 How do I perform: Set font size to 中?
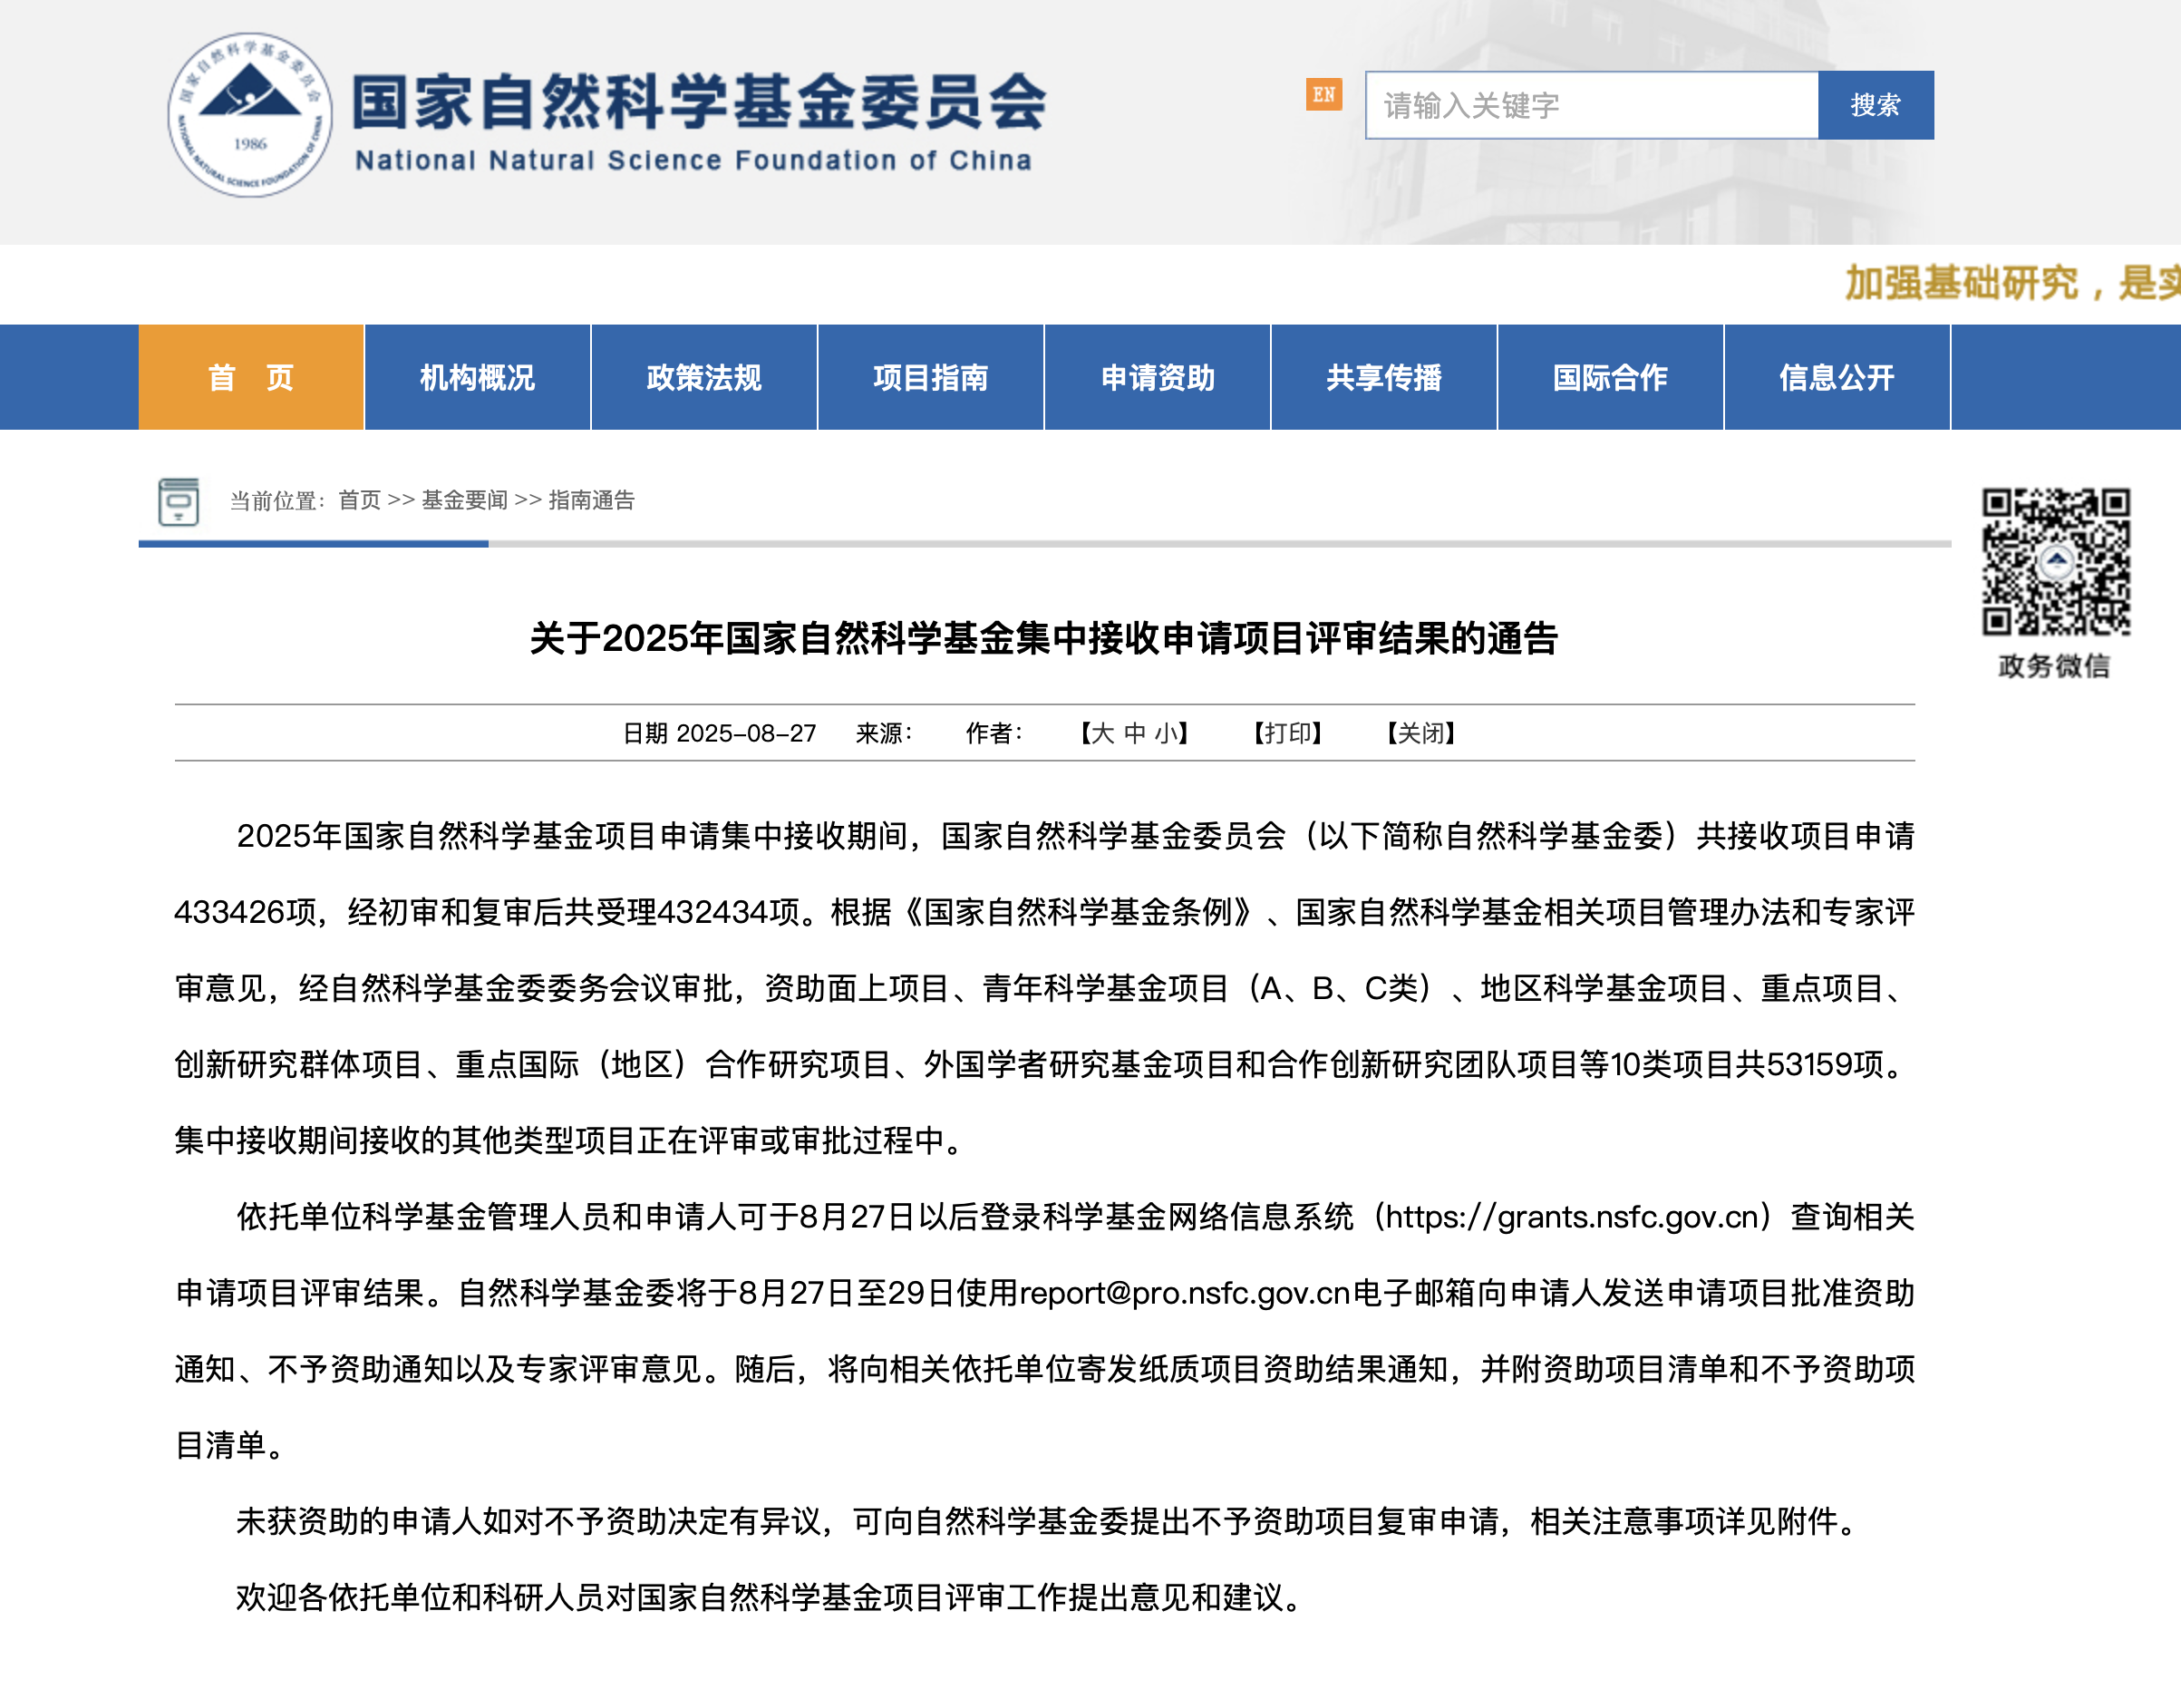[1134, 733]
